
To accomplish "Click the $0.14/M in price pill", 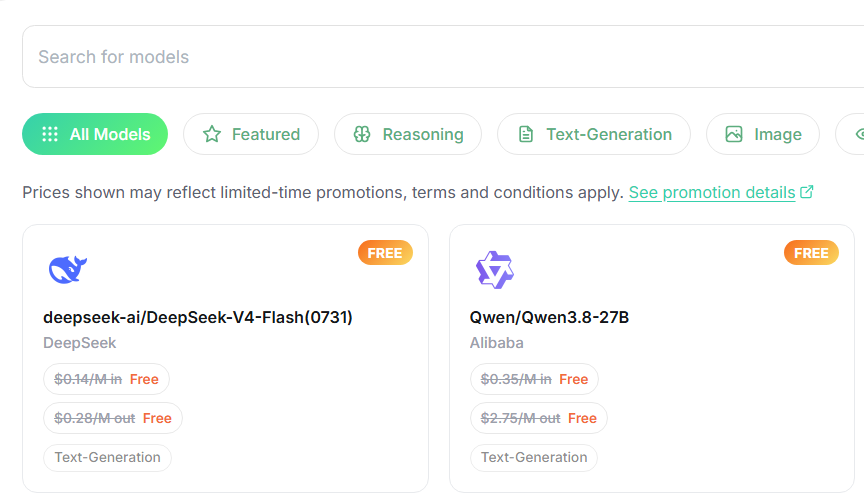I will (106, 379).
